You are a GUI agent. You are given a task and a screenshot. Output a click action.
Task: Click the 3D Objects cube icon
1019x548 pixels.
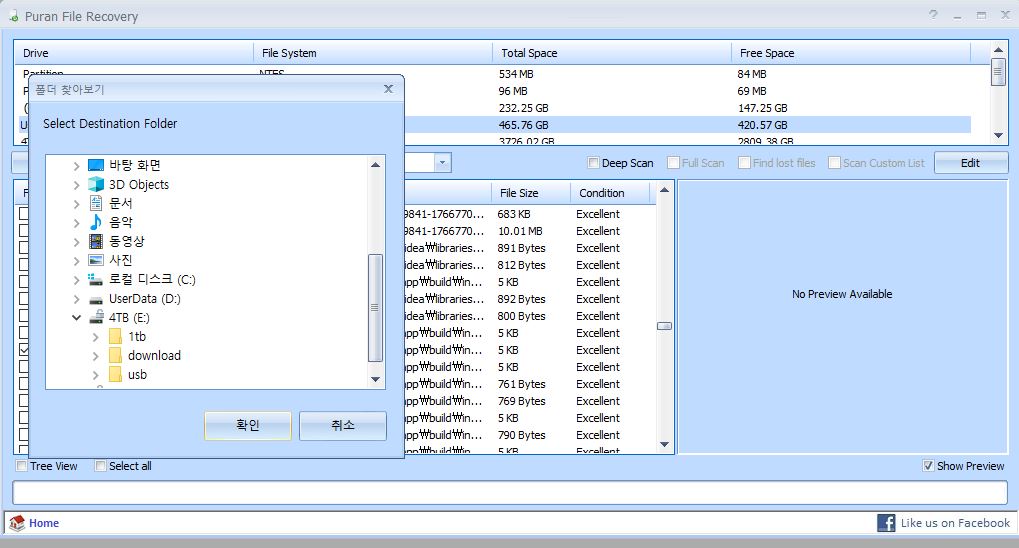tap(96, 184)
